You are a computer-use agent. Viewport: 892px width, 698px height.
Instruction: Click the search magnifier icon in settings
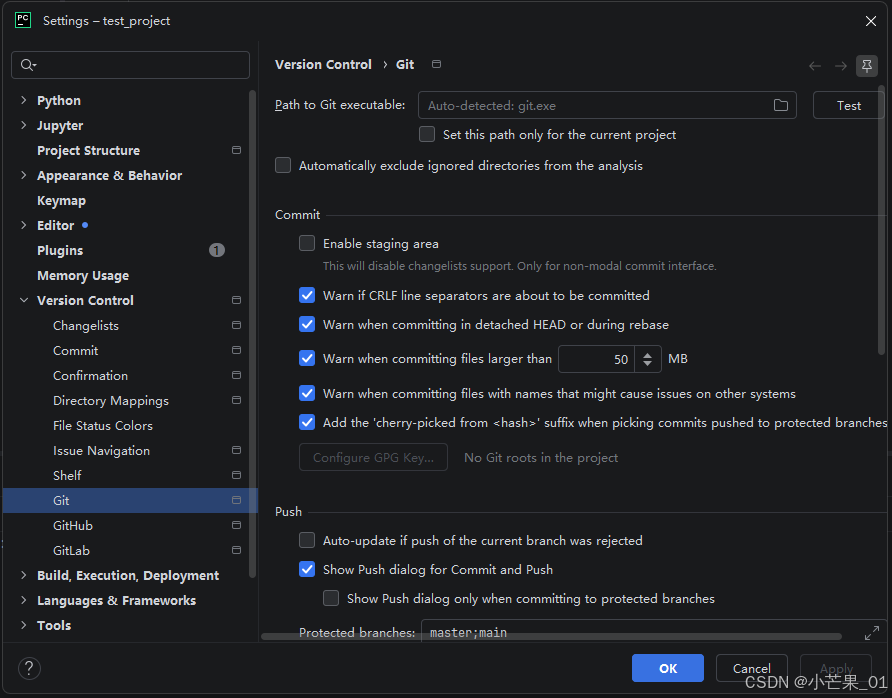[x=27, y=65]
